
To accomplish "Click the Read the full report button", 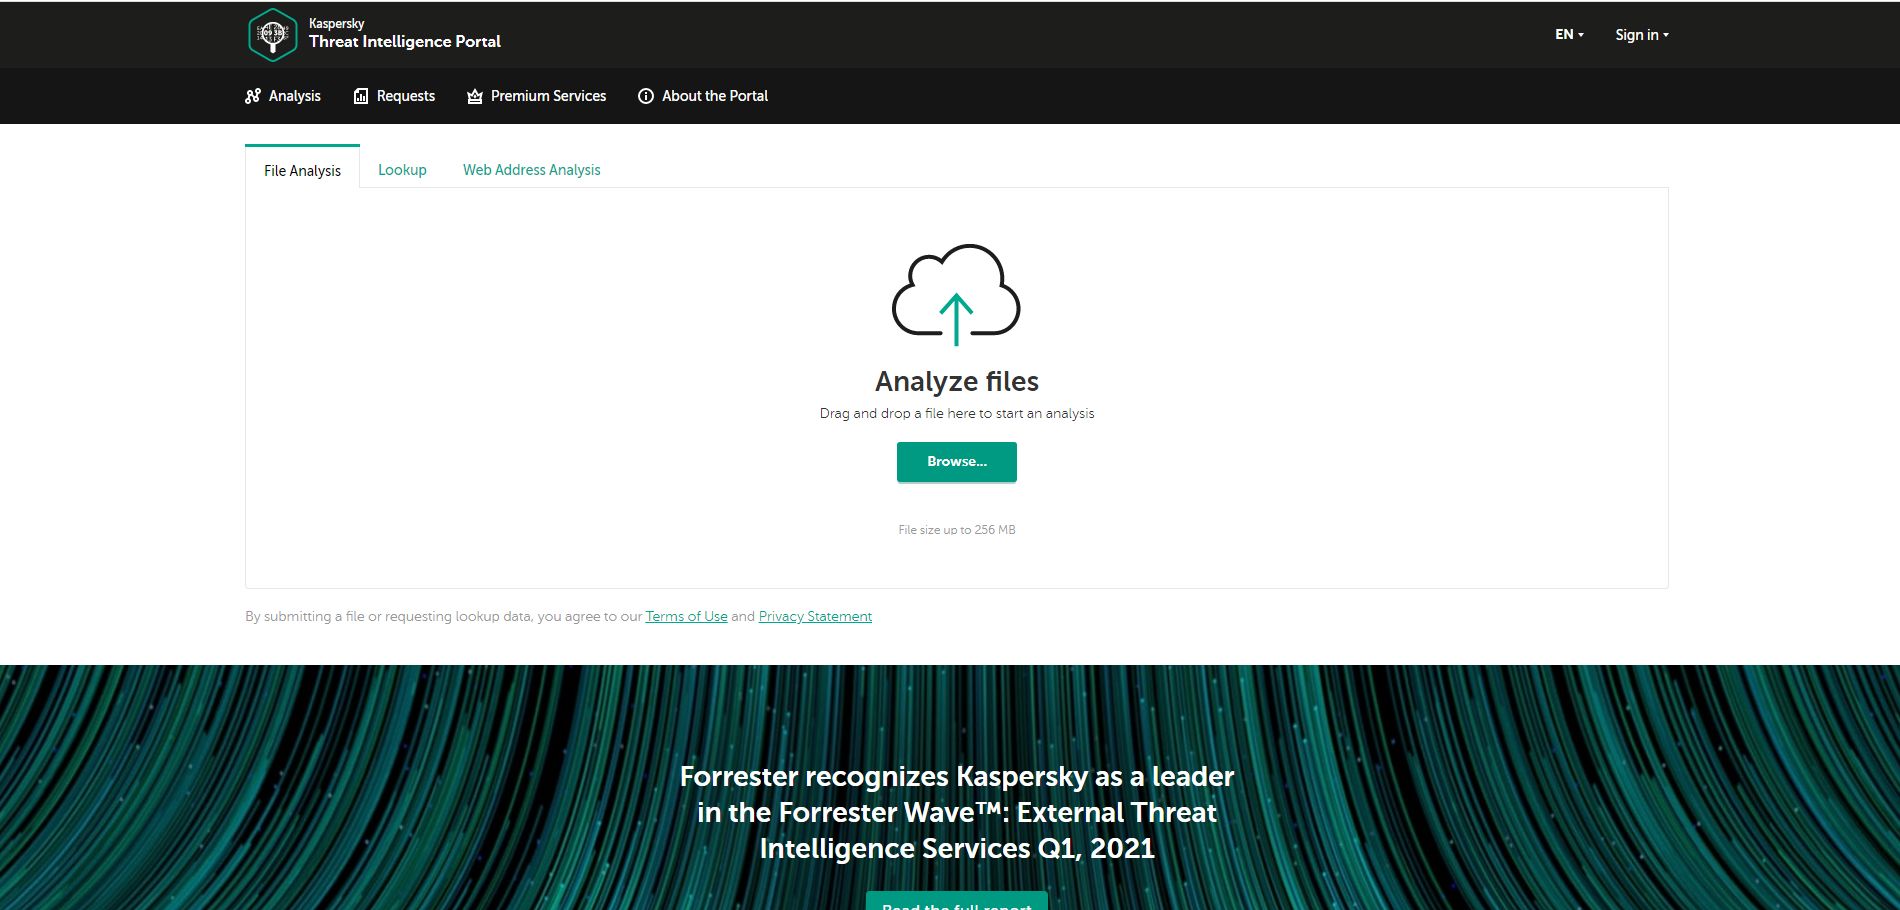I will [956, 901].
